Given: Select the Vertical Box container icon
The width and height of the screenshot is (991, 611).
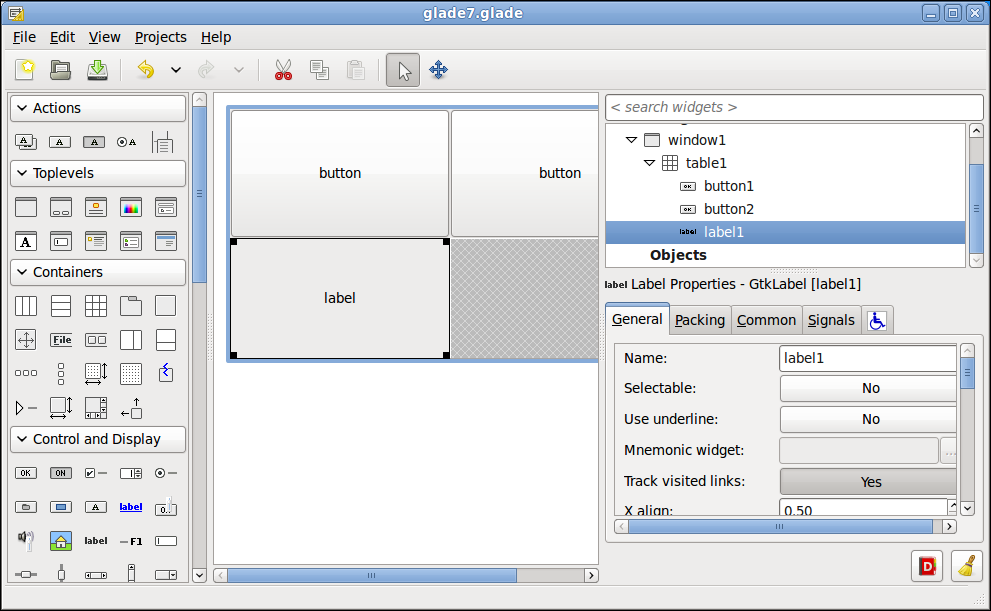Looking at the screenshot, I should pos(61,306).
